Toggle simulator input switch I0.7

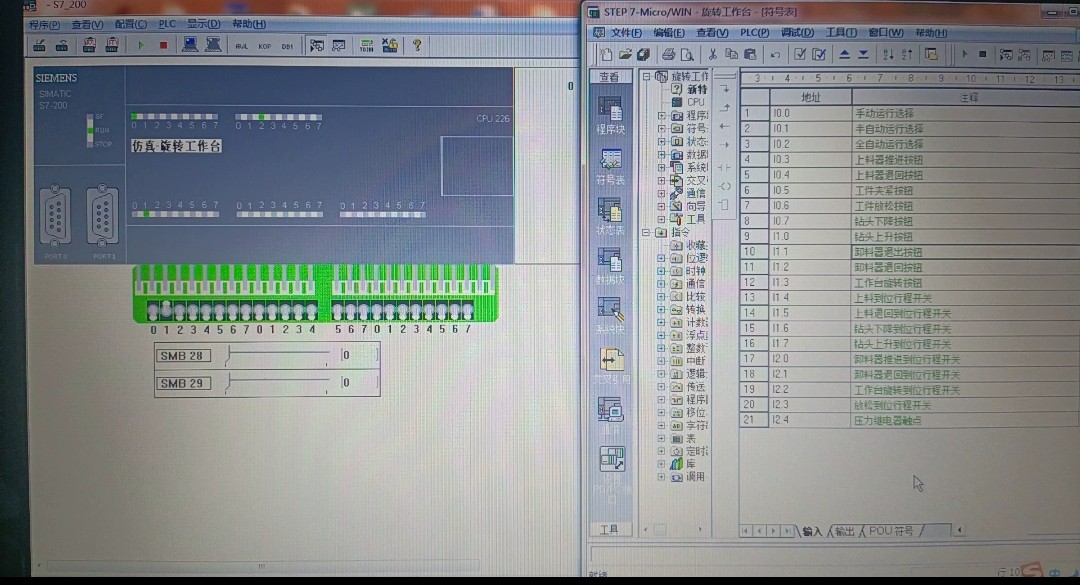coord(246,311)
